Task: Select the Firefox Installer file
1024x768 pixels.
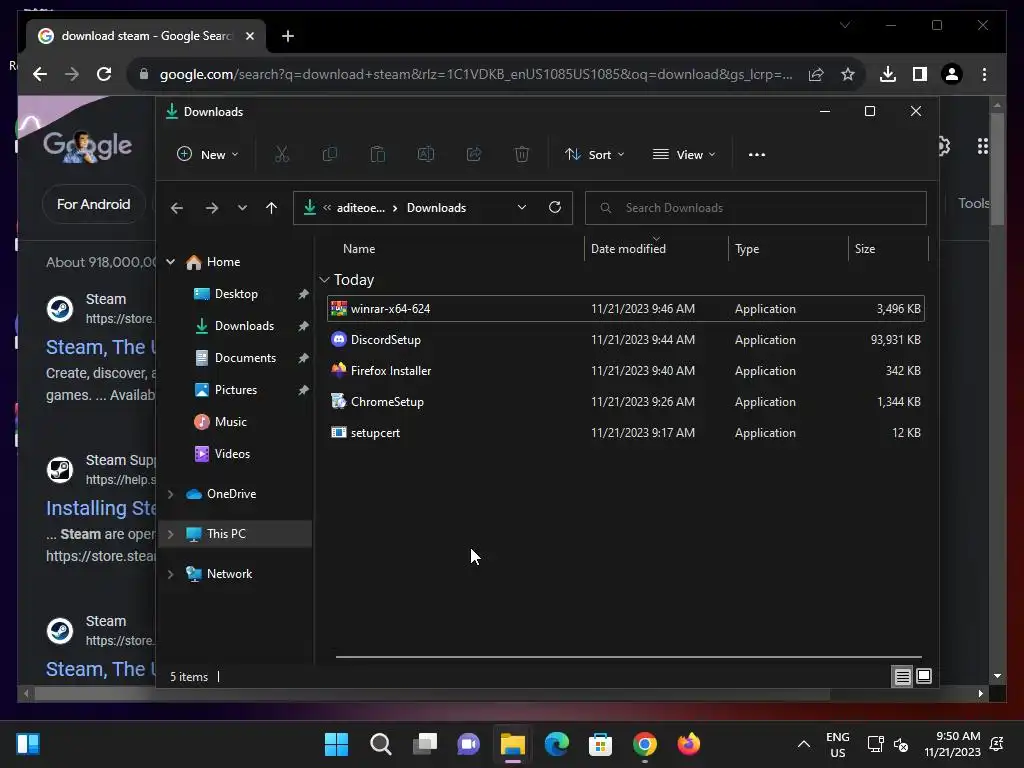Action: pyautogui.click(x=626, y=371)
